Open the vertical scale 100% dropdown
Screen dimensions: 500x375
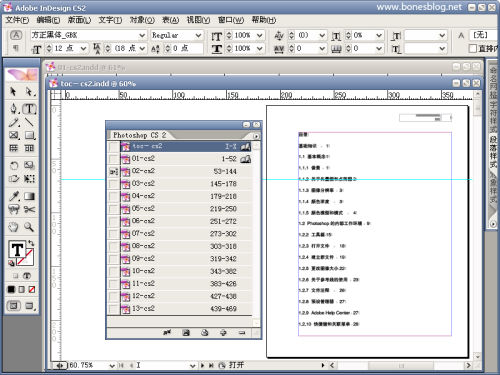click(260, 35)
